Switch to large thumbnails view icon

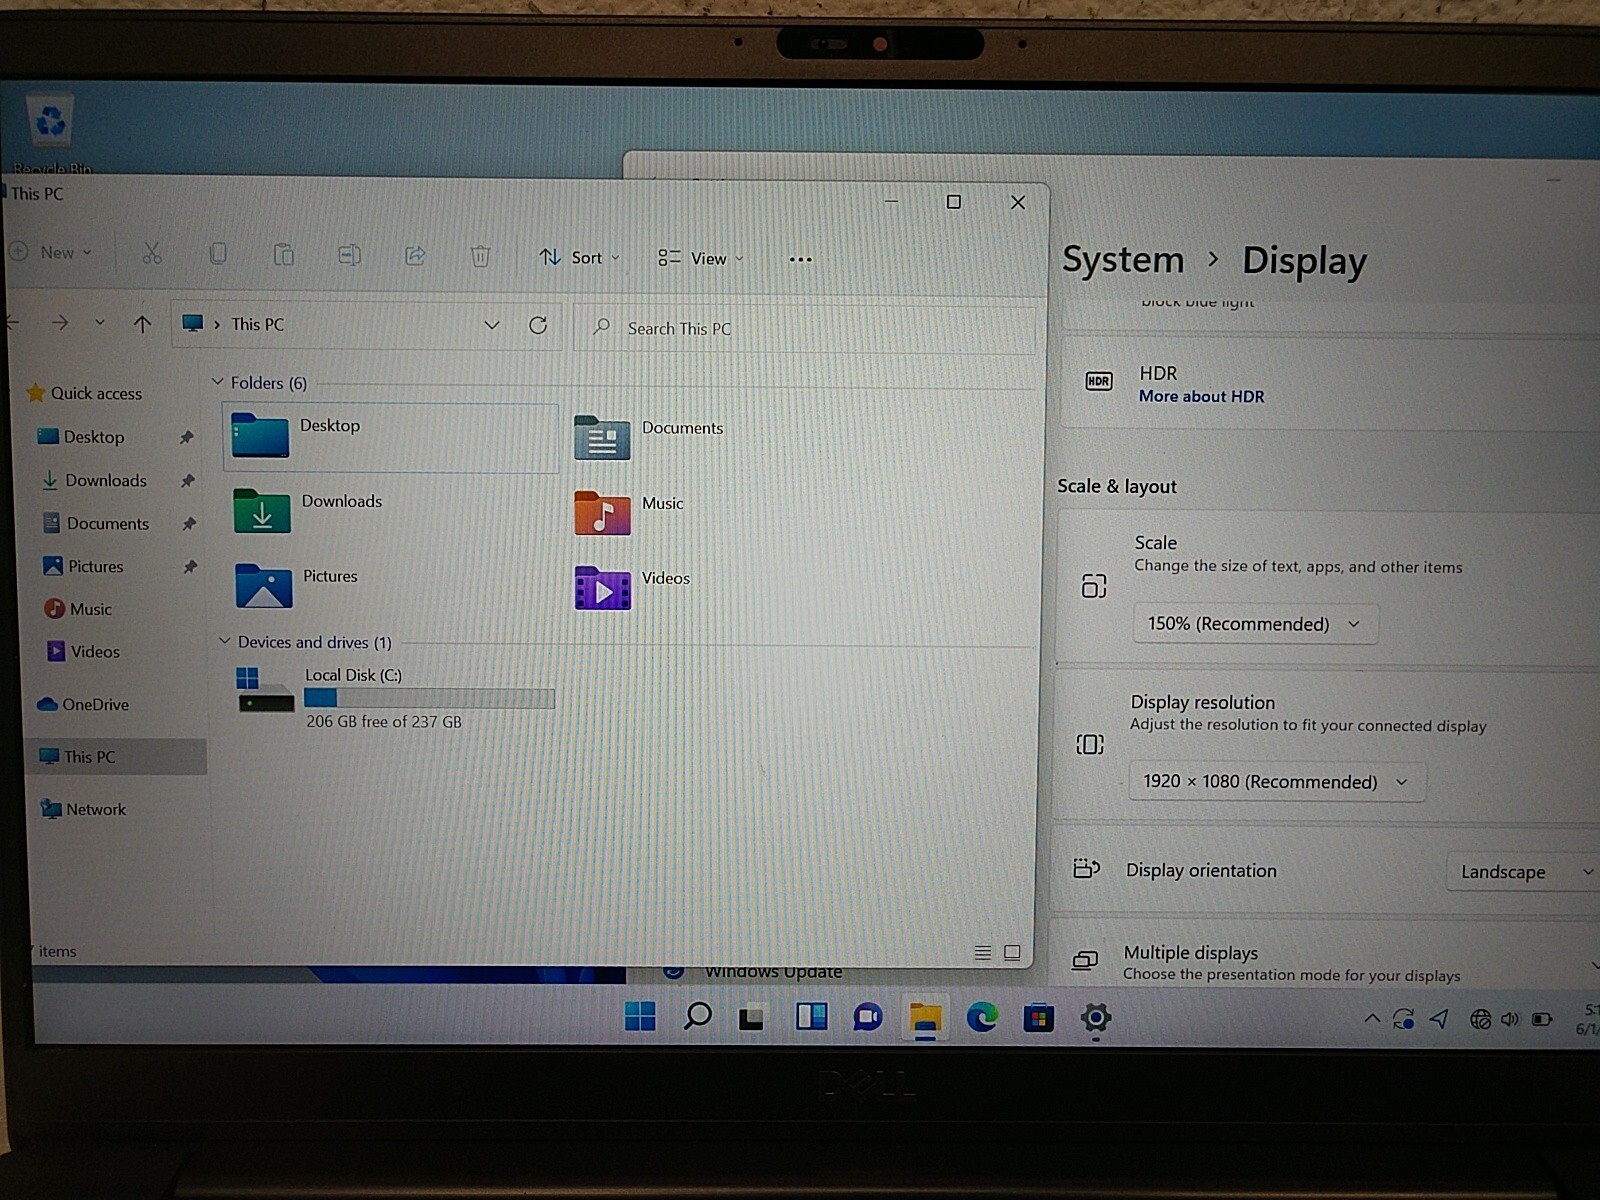point(1012,953)
